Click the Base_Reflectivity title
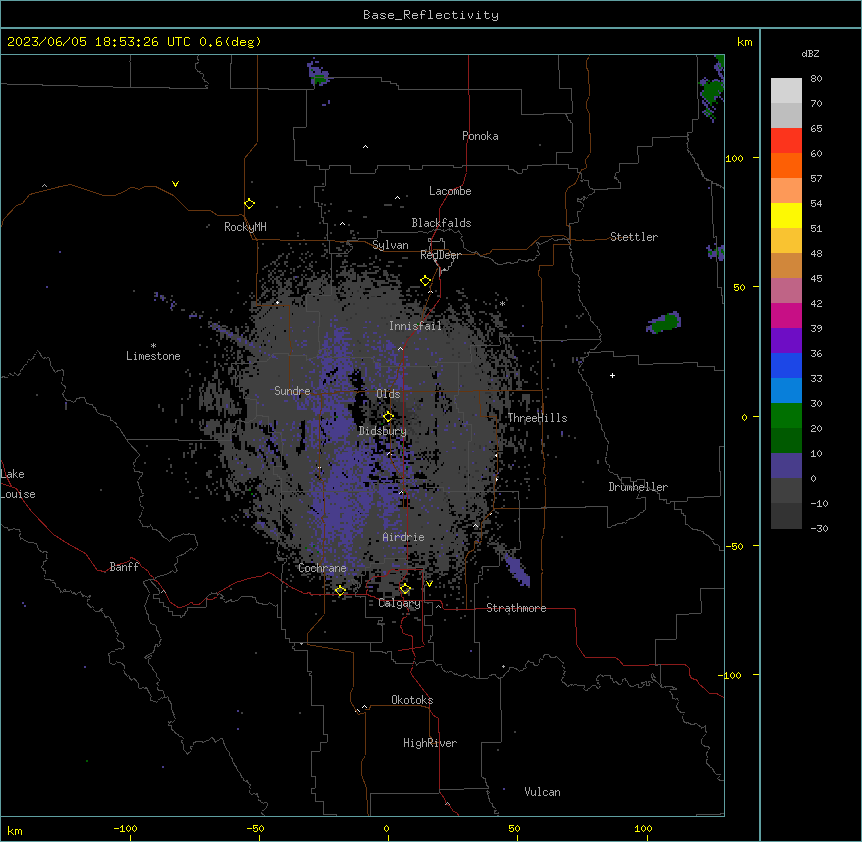 pos(431,15)
